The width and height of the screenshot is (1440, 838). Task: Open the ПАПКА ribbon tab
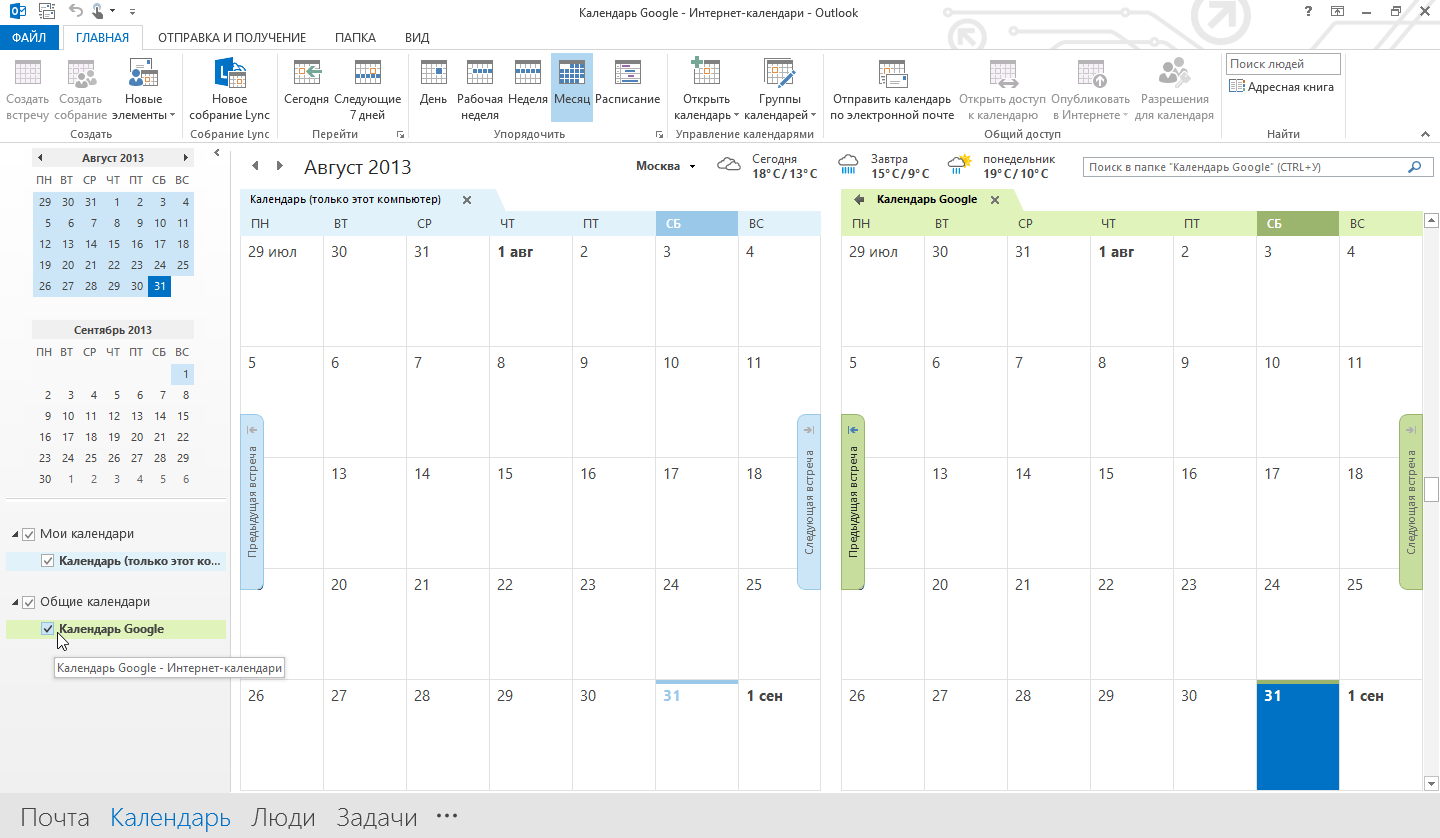coord(355,38)
